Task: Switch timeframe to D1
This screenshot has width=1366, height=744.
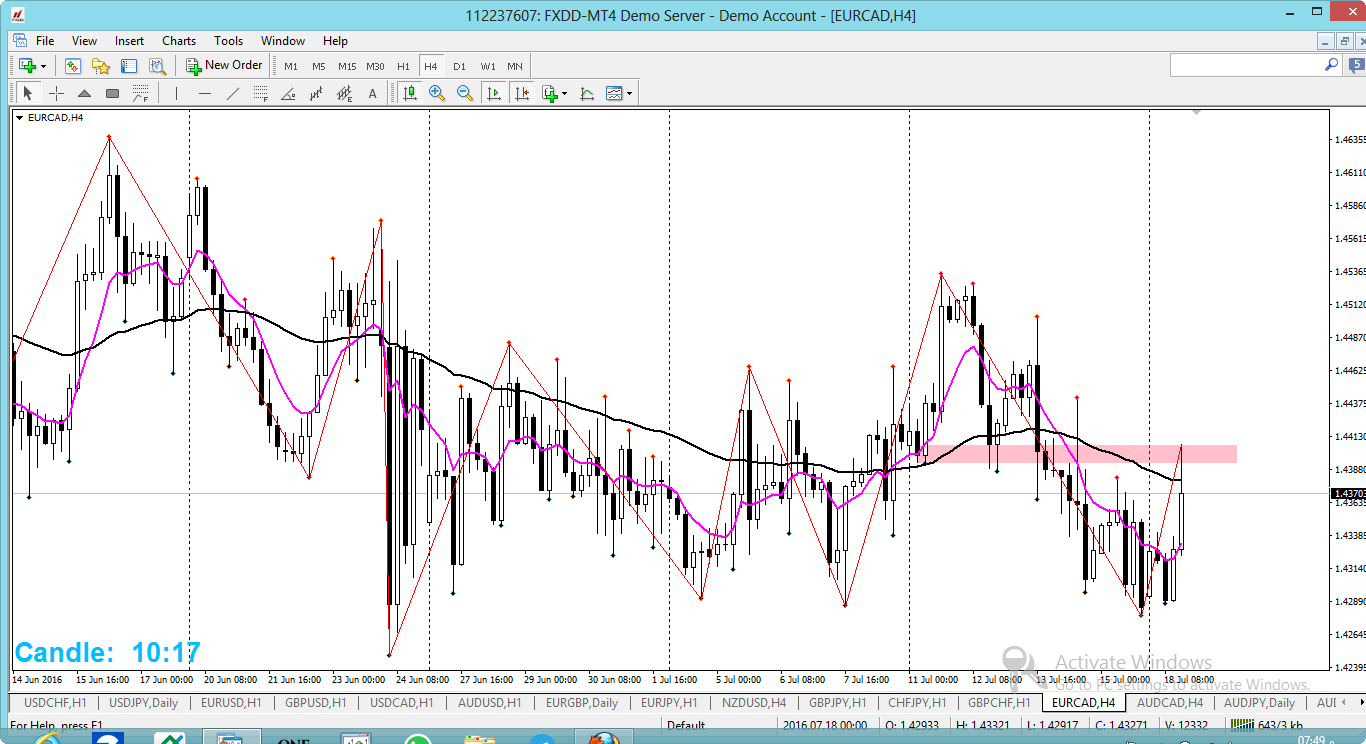Action: click(459, 66)
